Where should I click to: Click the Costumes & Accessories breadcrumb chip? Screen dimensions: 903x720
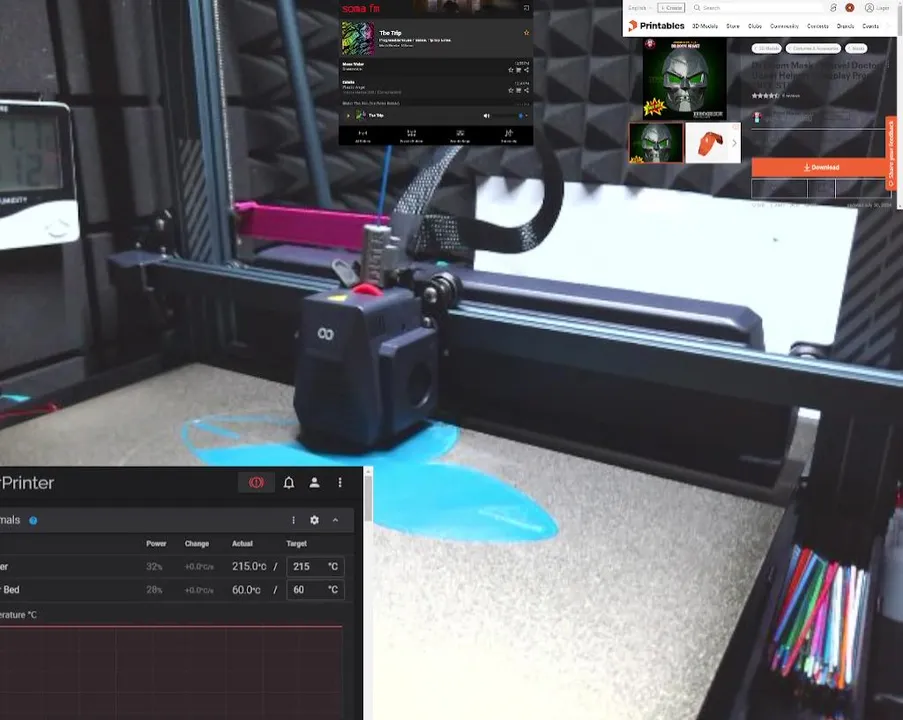[814, 49]
